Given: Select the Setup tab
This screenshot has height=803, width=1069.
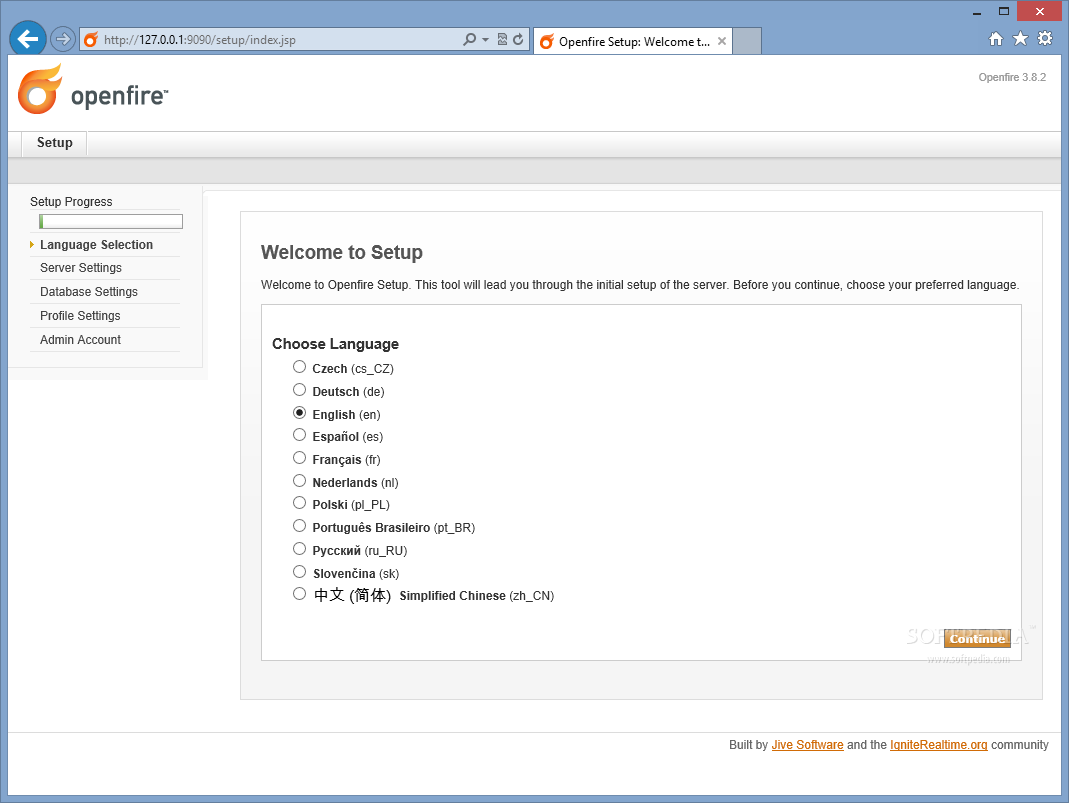Looking at the screenshot, I should click(55, 143).
